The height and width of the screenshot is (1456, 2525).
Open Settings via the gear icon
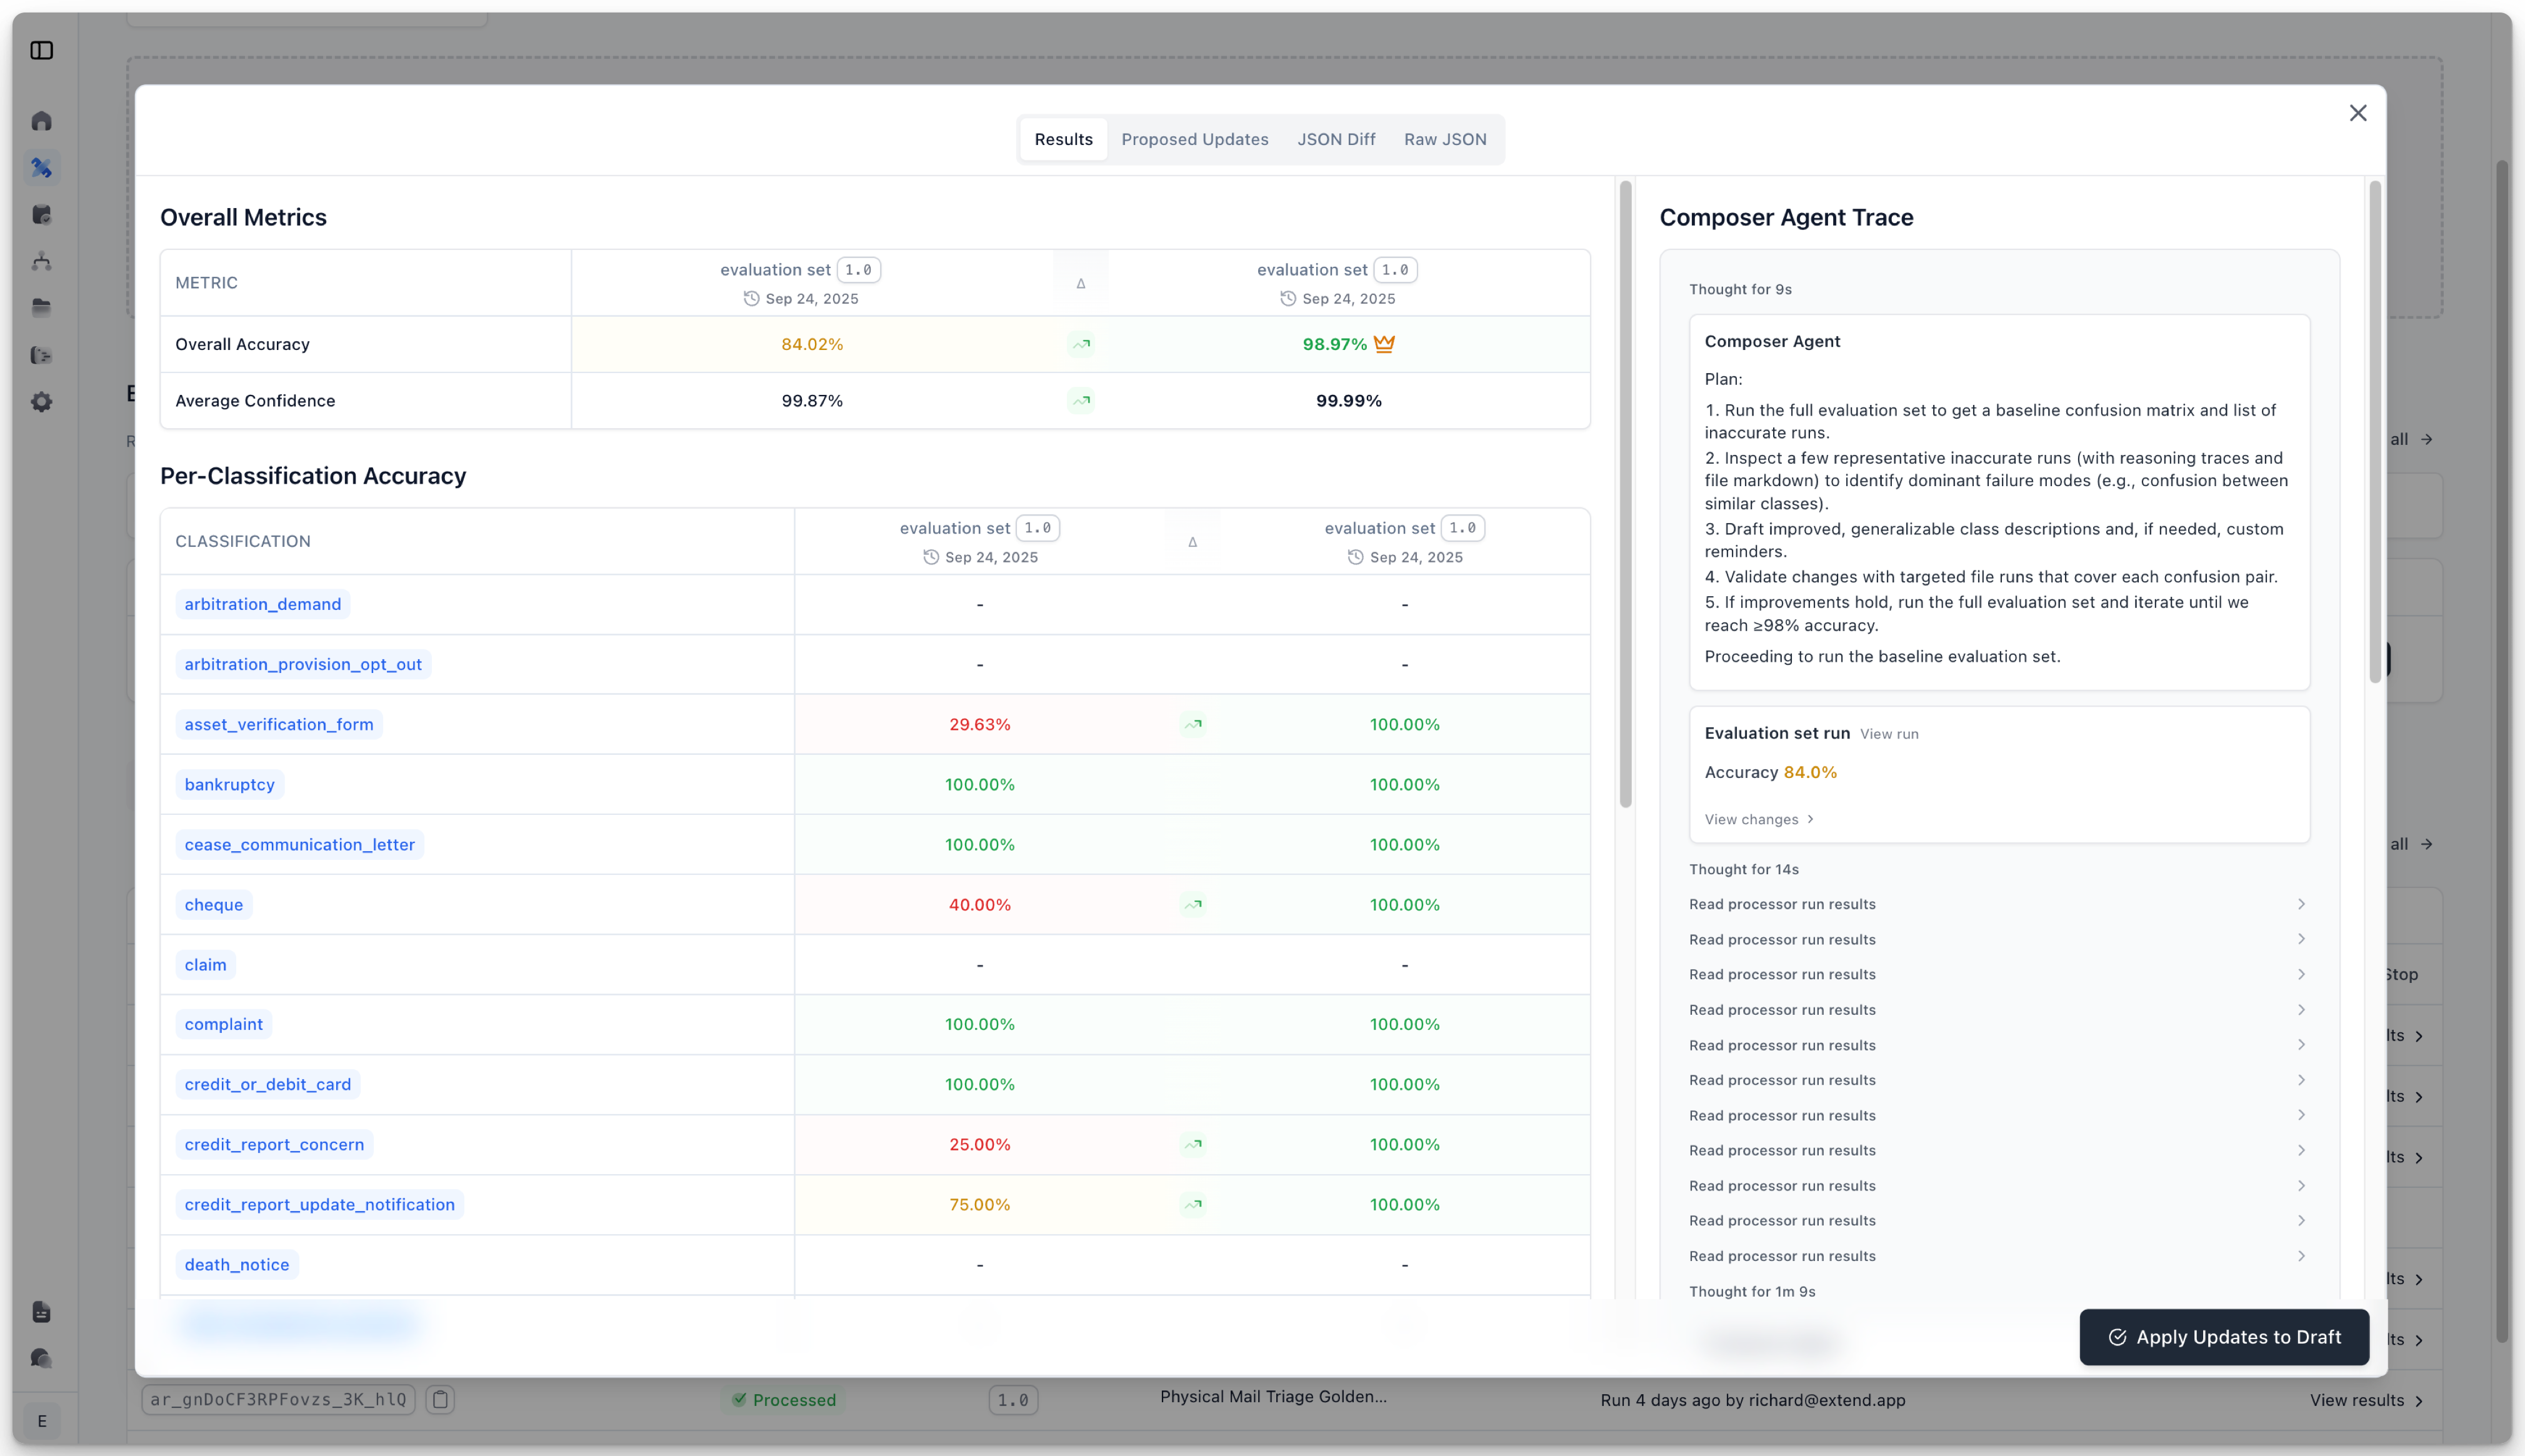(42, 402)
